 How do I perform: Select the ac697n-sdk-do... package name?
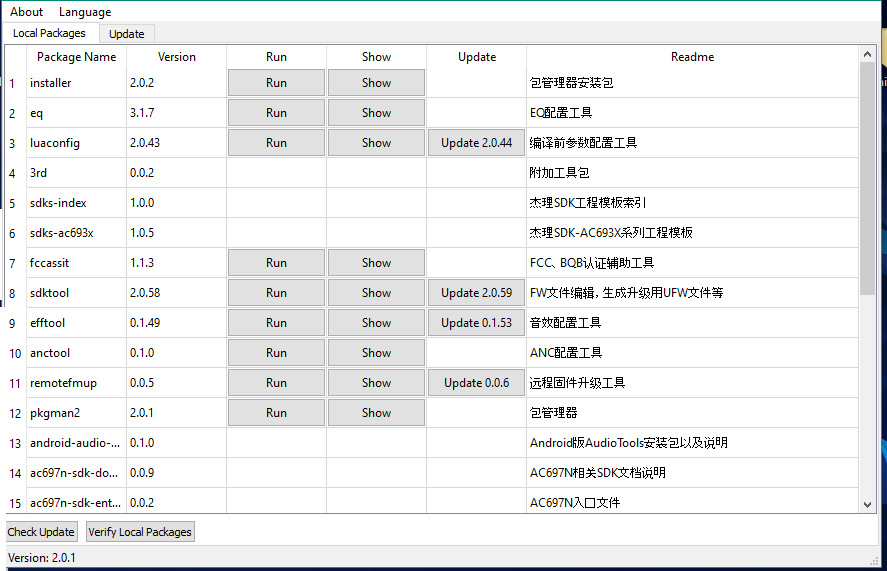(76, 473)
